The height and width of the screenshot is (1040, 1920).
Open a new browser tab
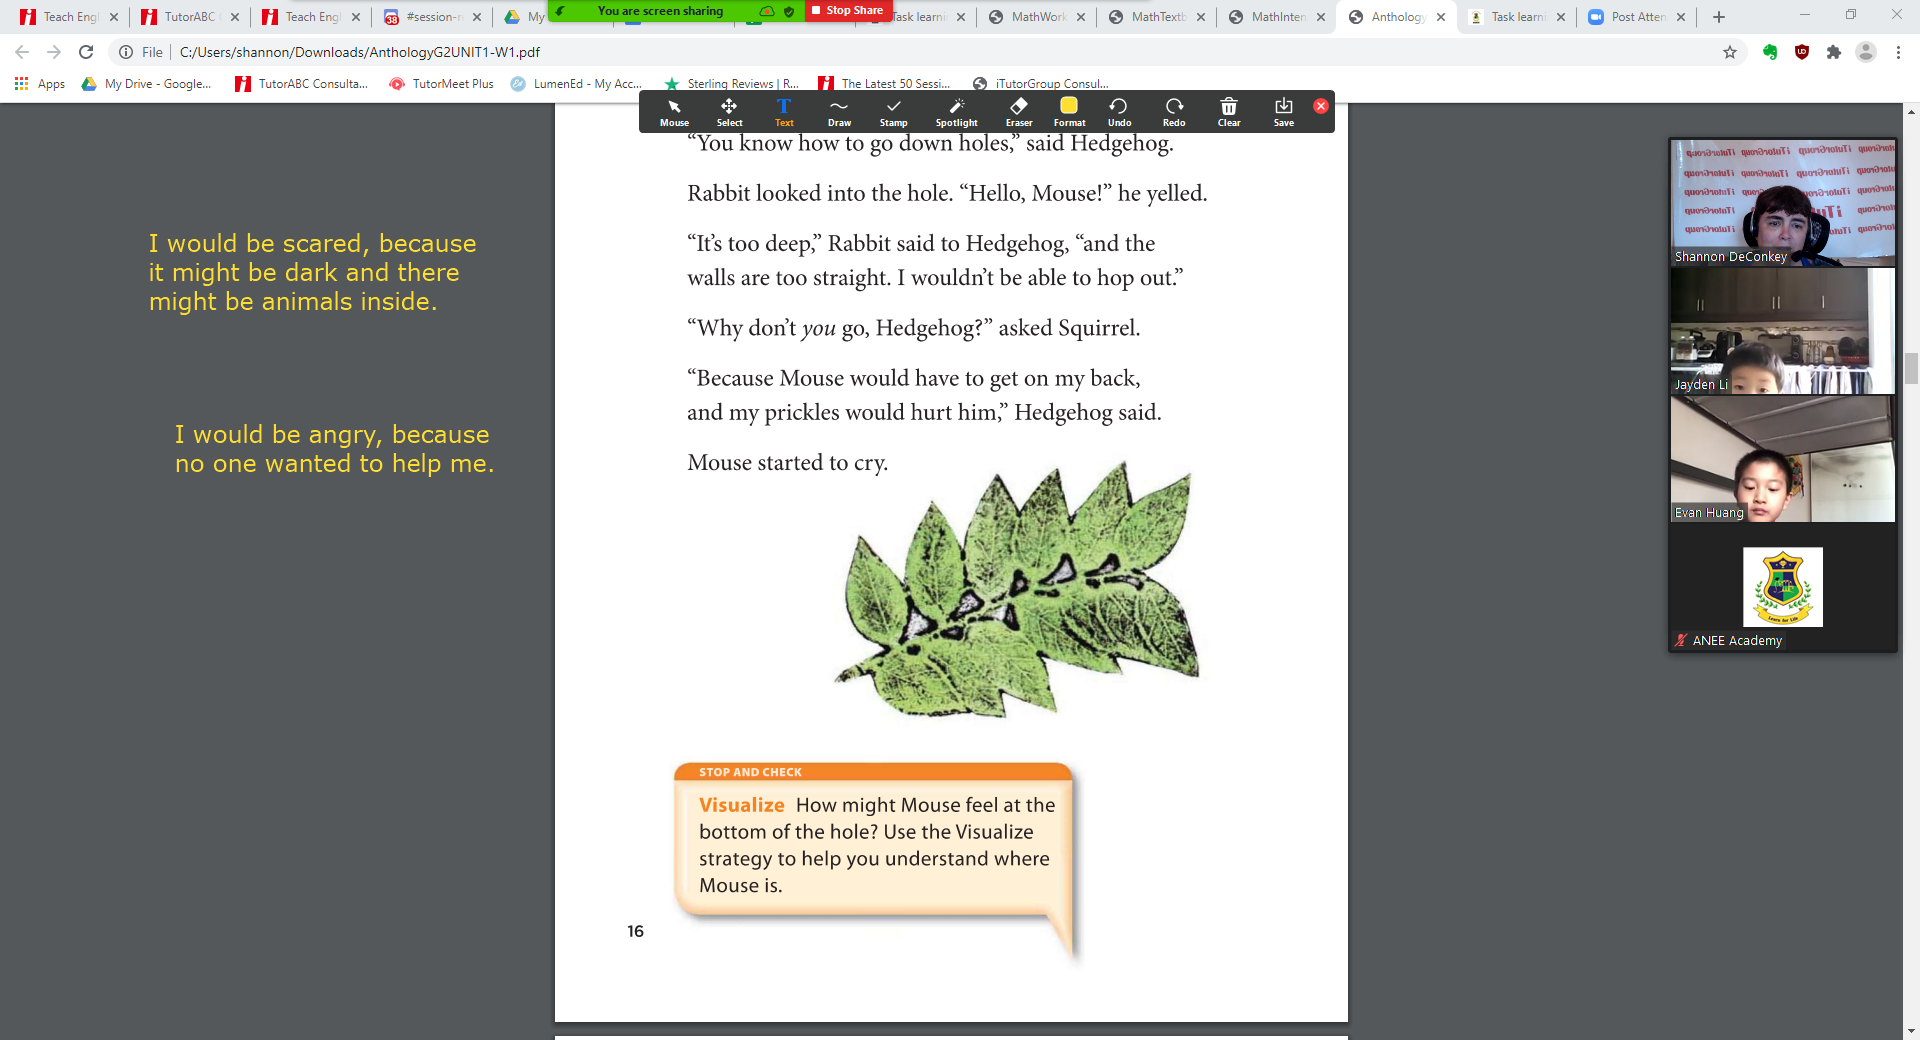pos(1719,17)
